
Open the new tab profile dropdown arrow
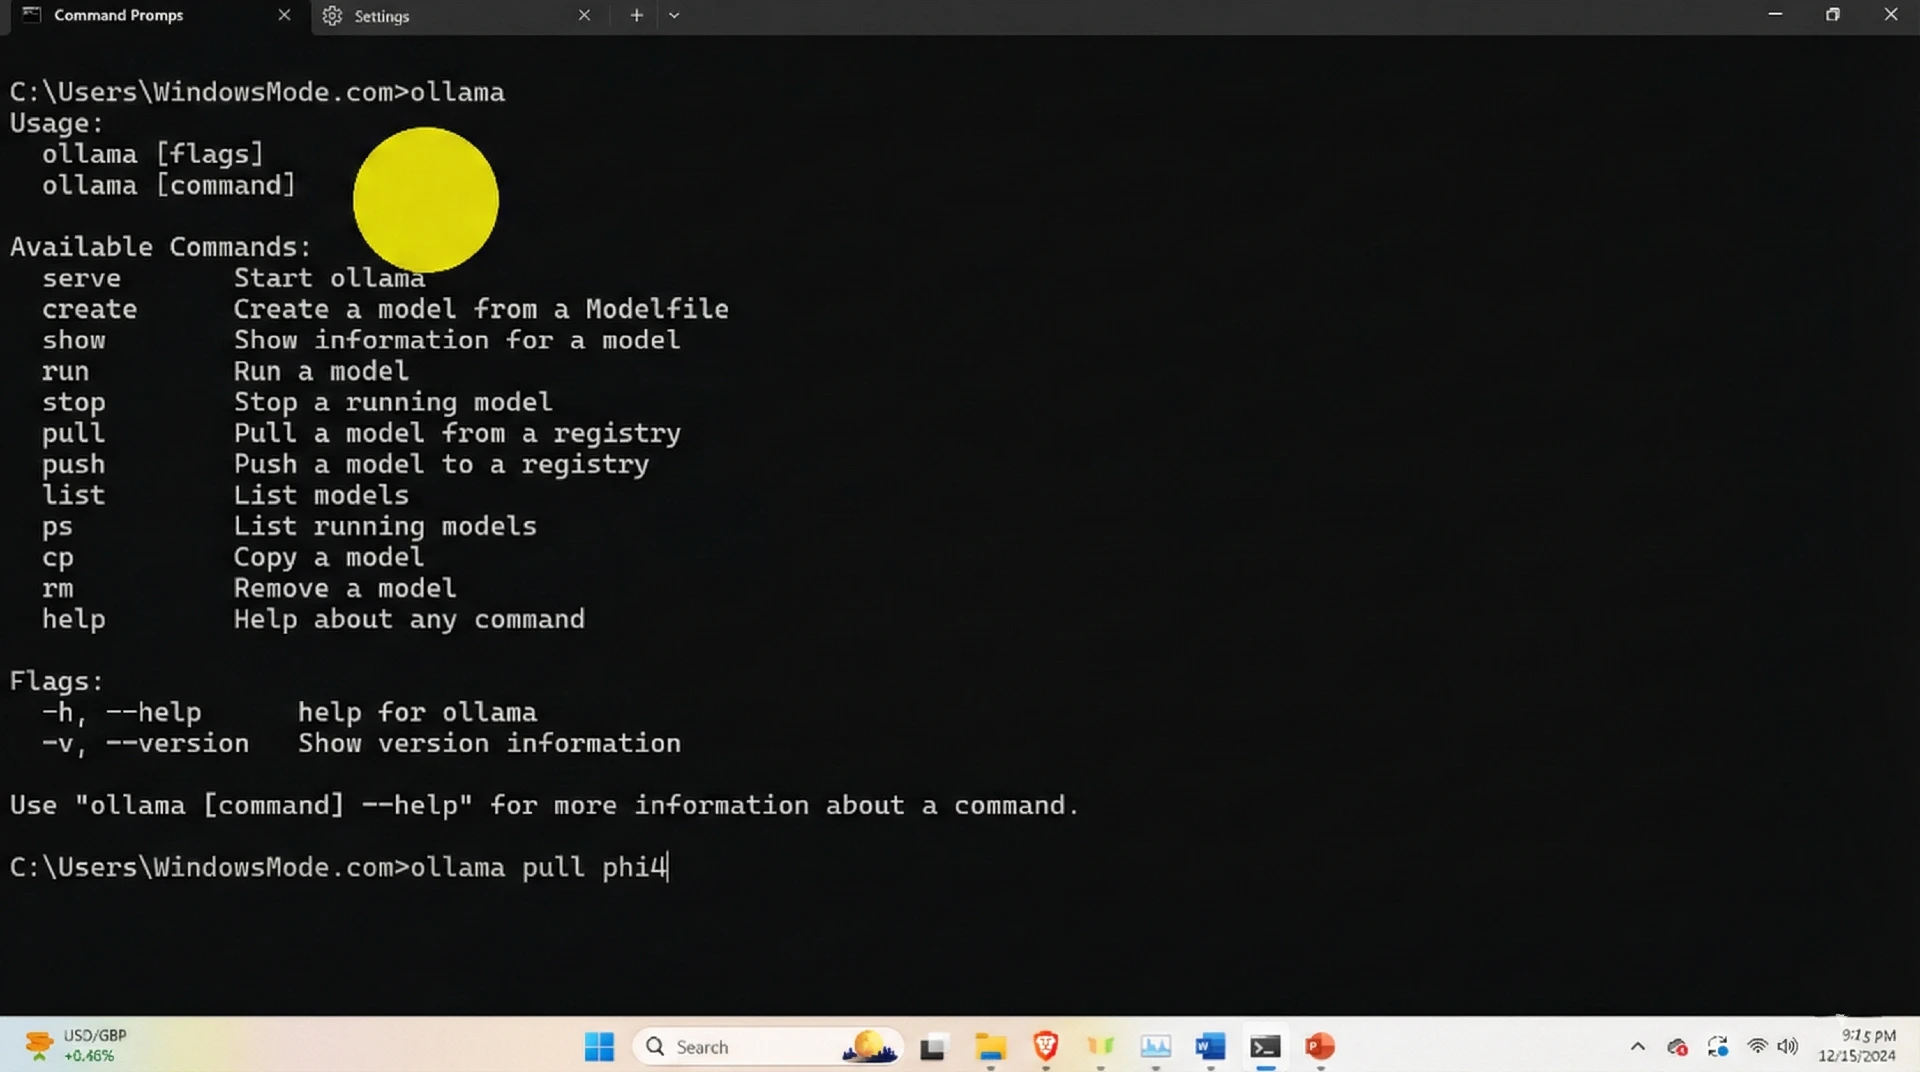[674, 16]
